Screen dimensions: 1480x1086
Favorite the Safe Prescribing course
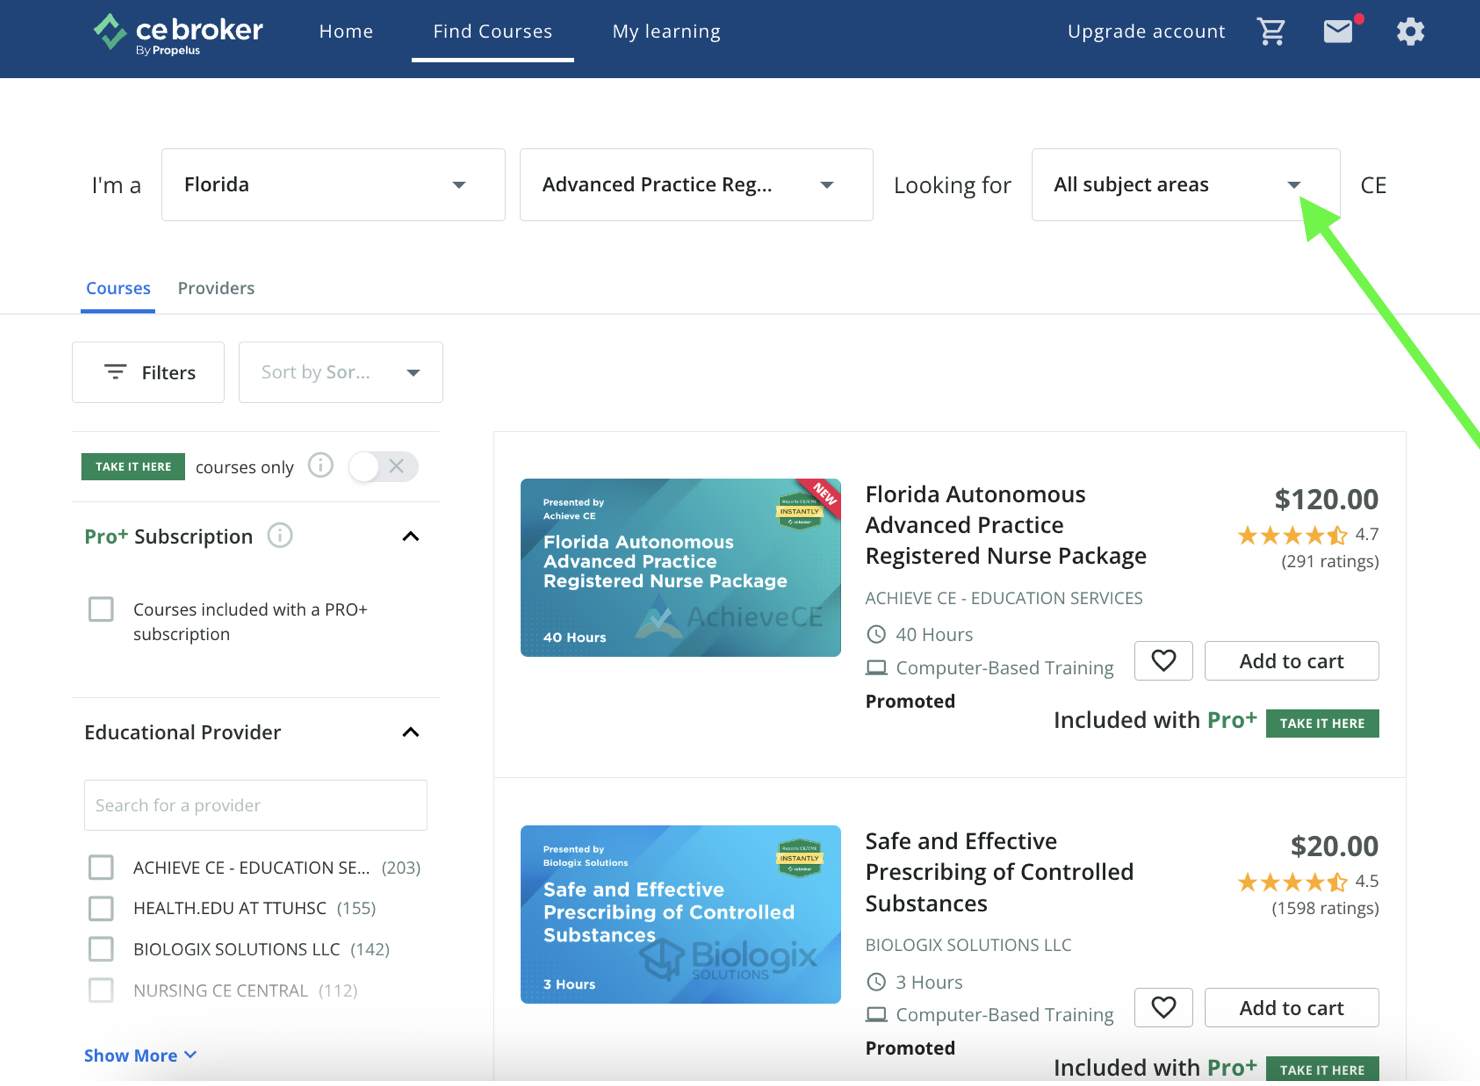point(1163,1007)
